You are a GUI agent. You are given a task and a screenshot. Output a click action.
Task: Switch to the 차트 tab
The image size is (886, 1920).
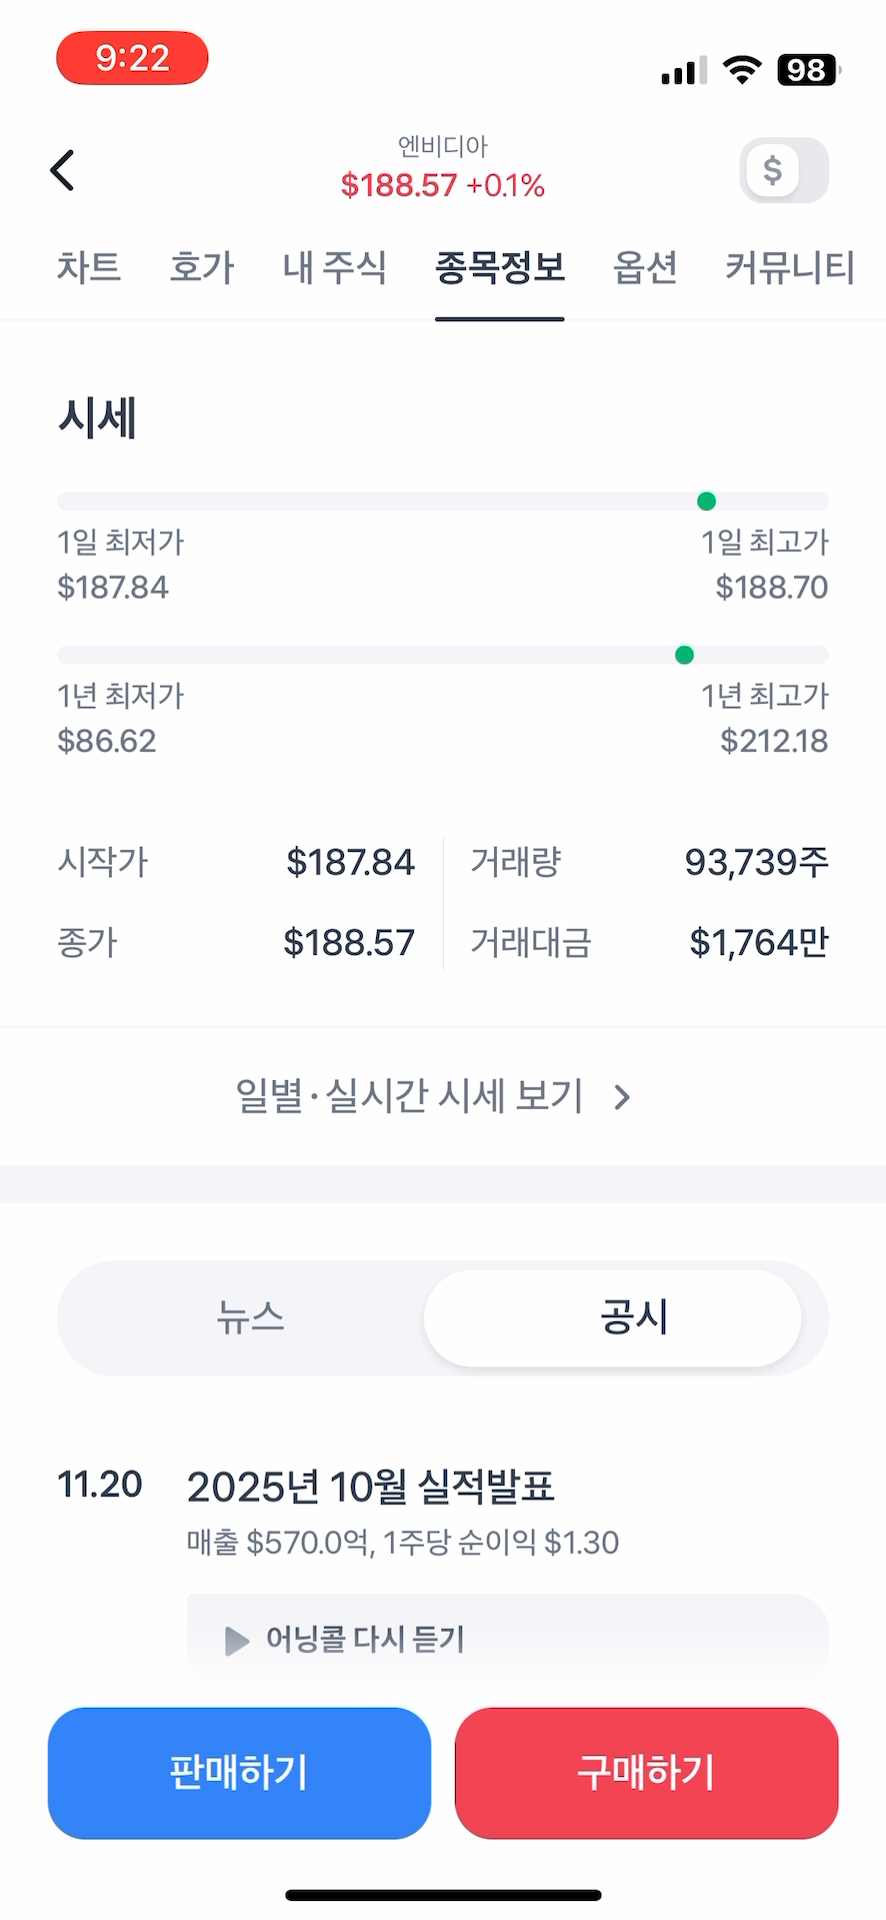(x=89, y=267)
